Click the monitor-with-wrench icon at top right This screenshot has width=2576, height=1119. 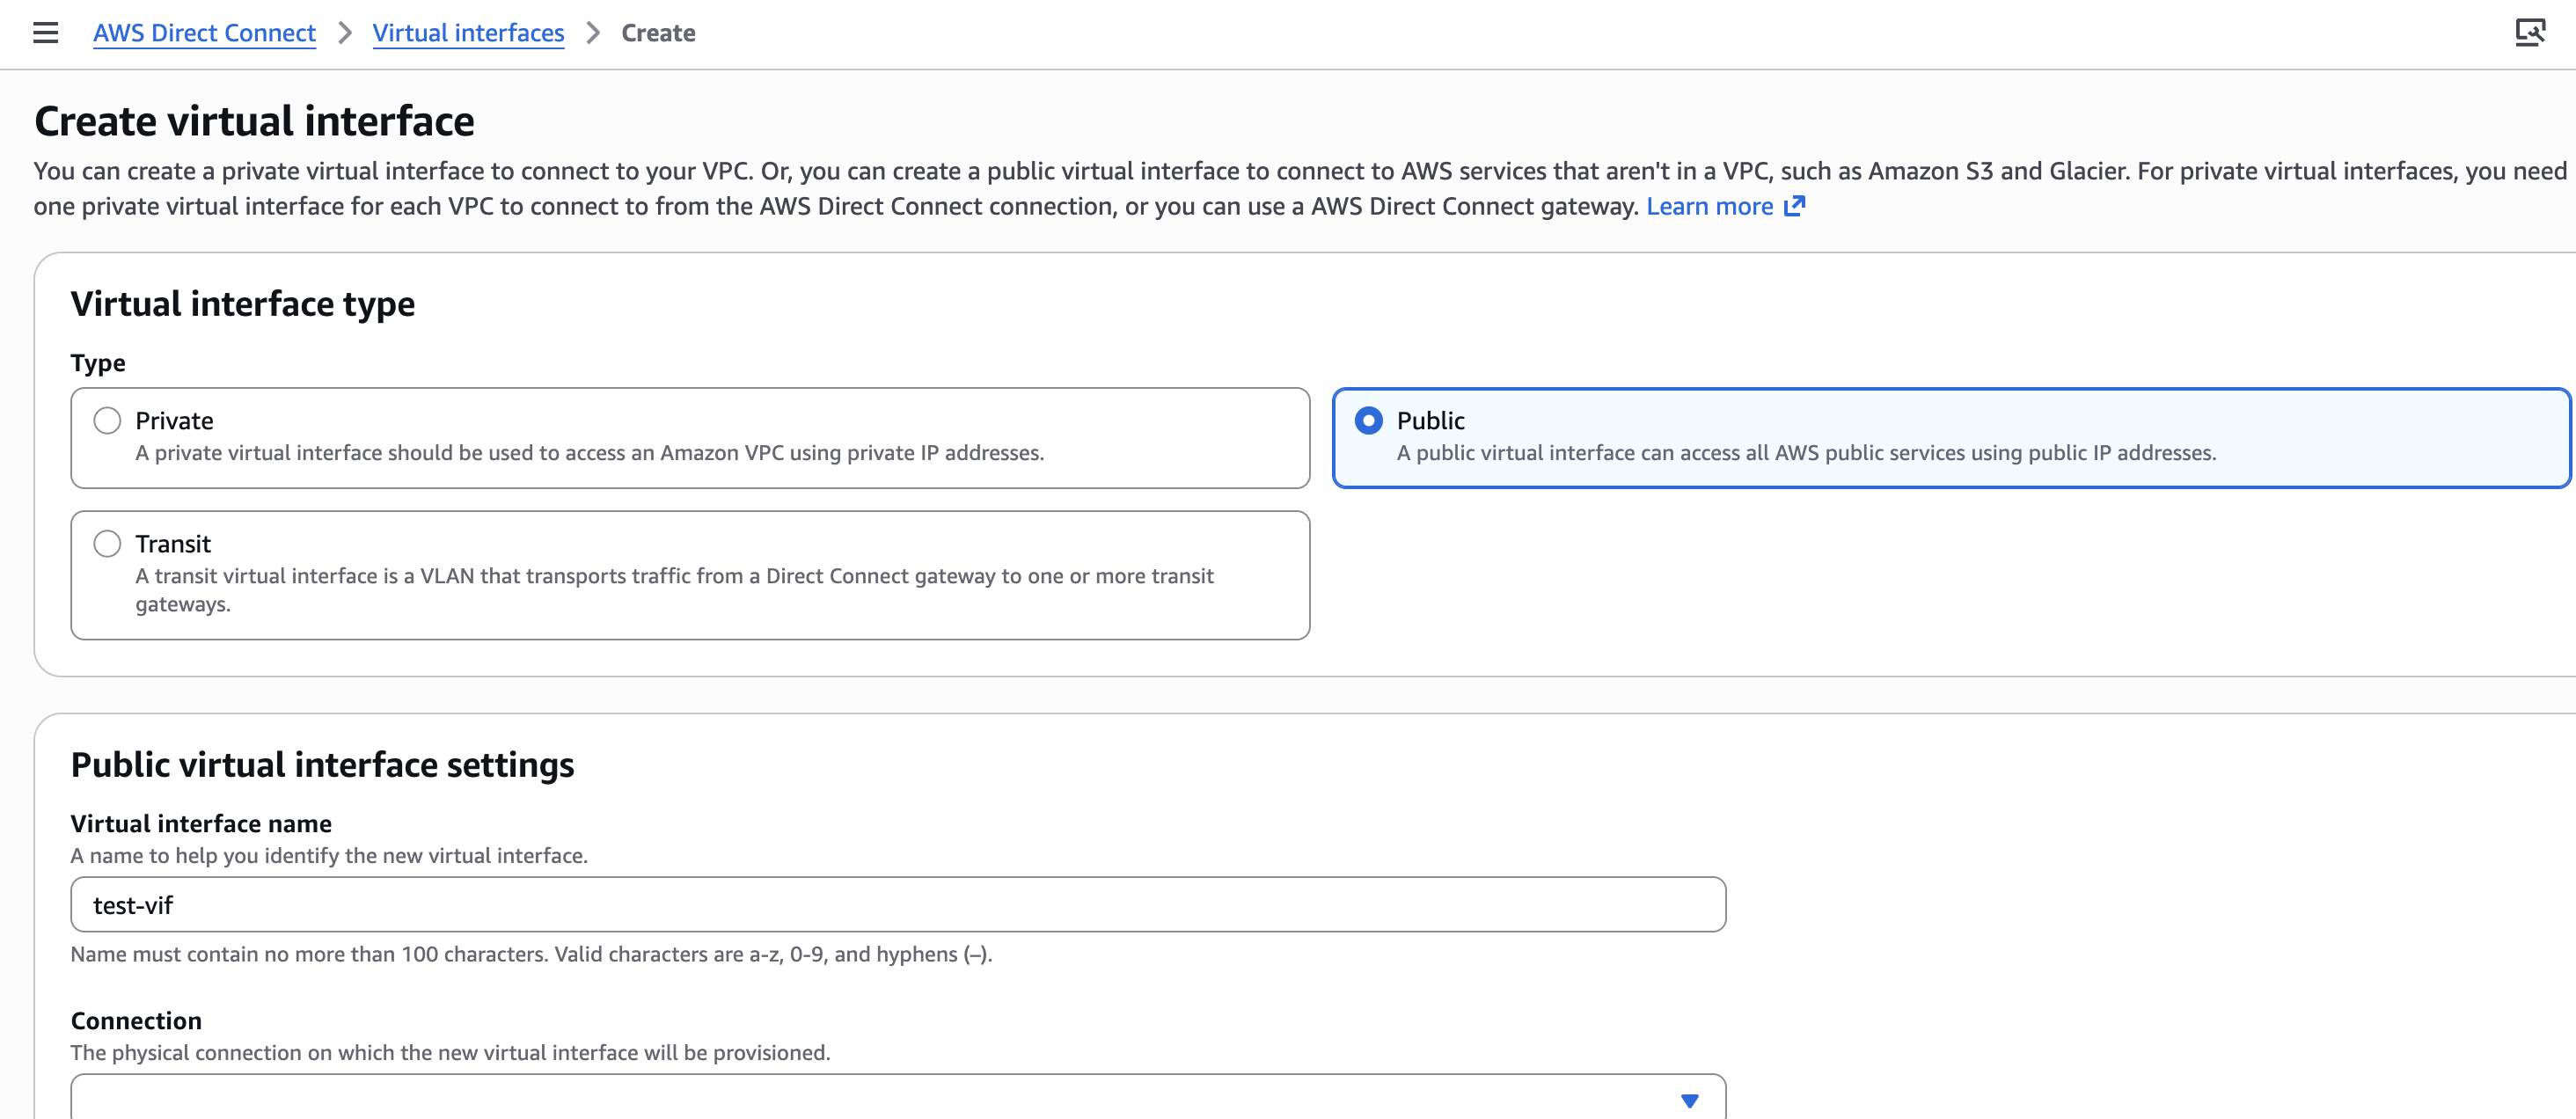(2529, 33)
